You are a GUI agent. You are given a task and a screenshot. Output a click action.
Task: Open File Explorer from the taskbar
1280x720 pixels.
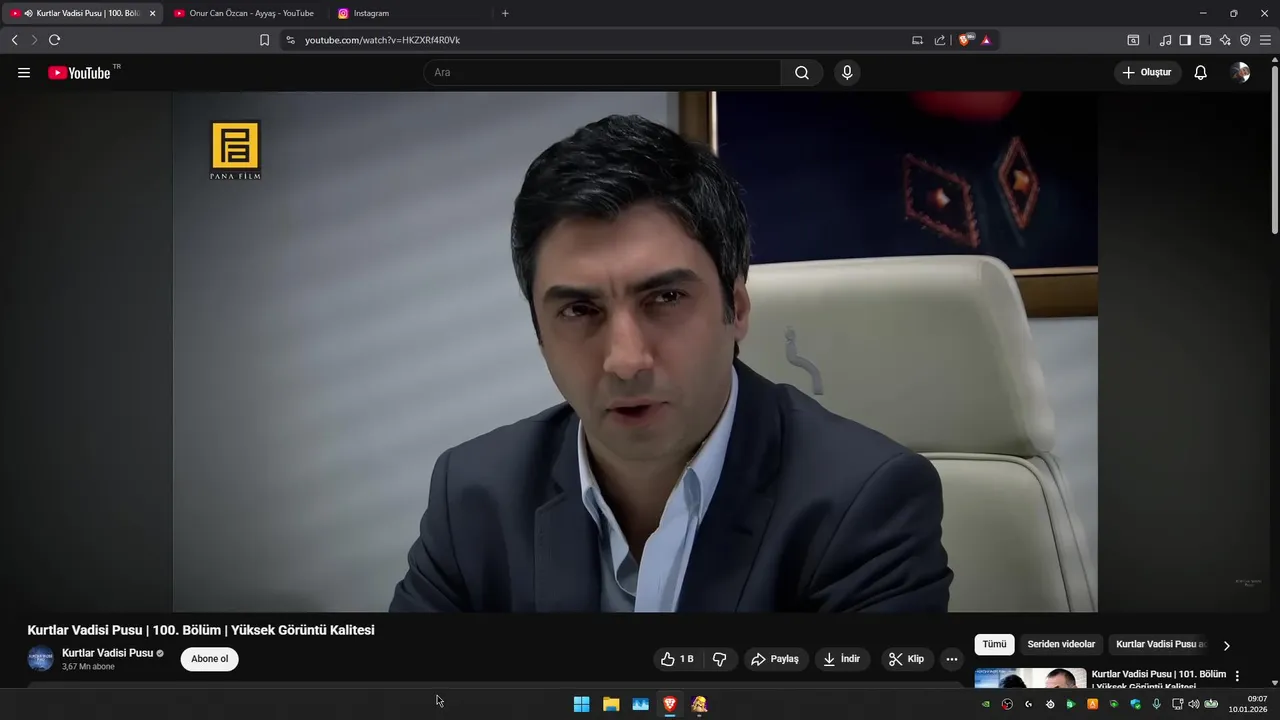[611, 704]
